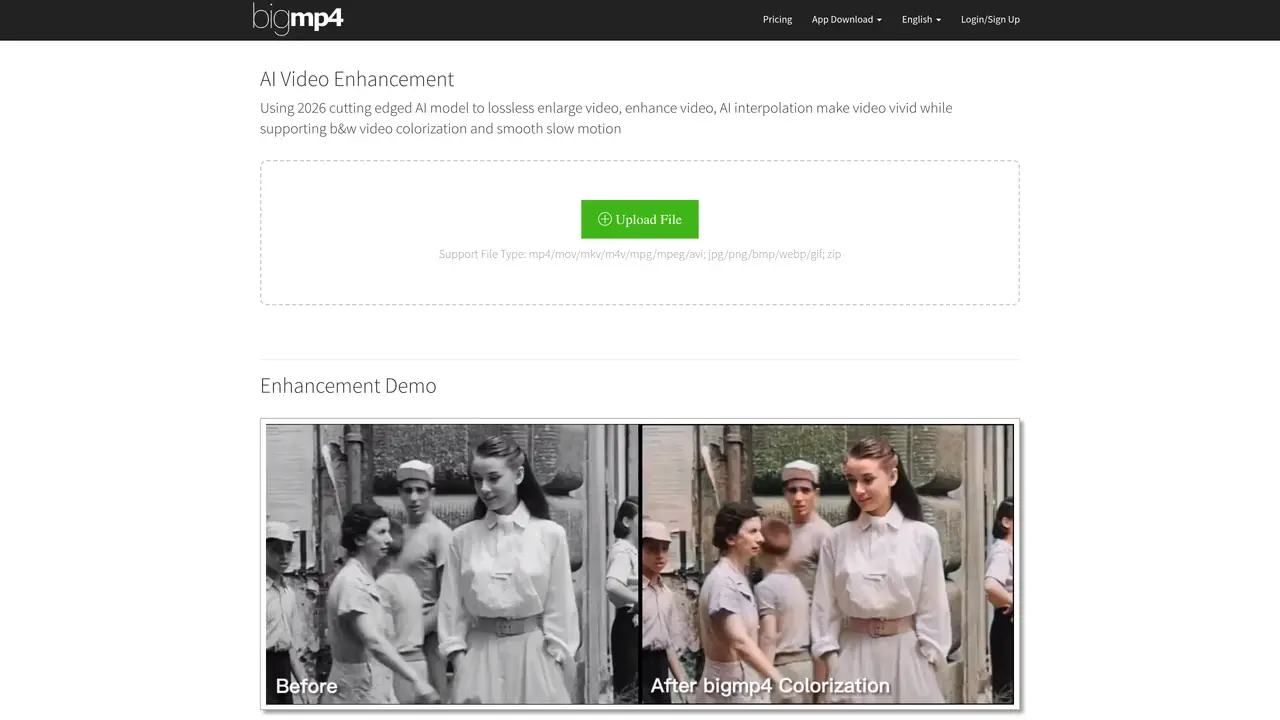The height and width of the screenshot is (720, 1280).
Task: Click the description text about 2026 AI model
Action: point(606,118)
